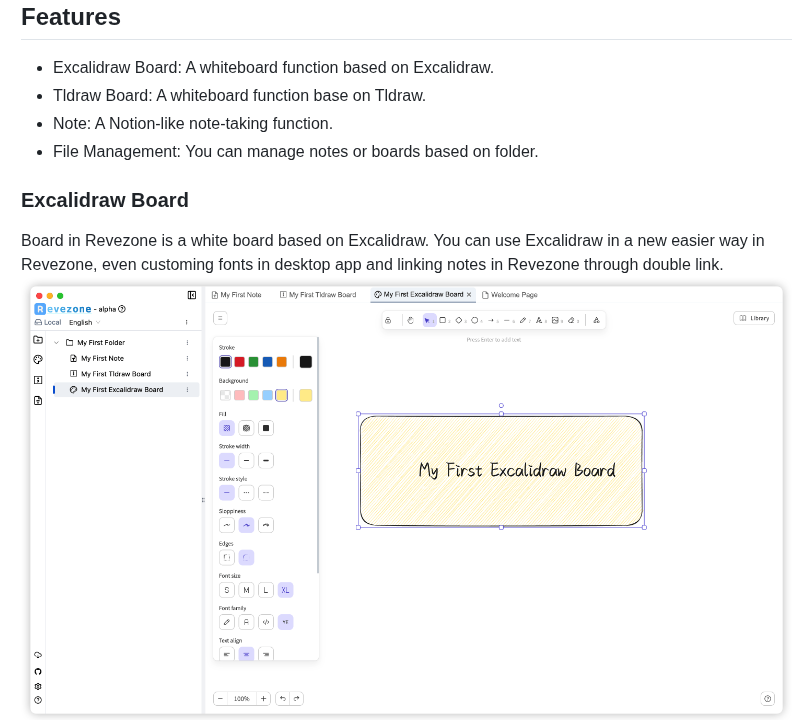810x720 pixels.
Task: Select the rectangle tool
Action: point(443,320)
